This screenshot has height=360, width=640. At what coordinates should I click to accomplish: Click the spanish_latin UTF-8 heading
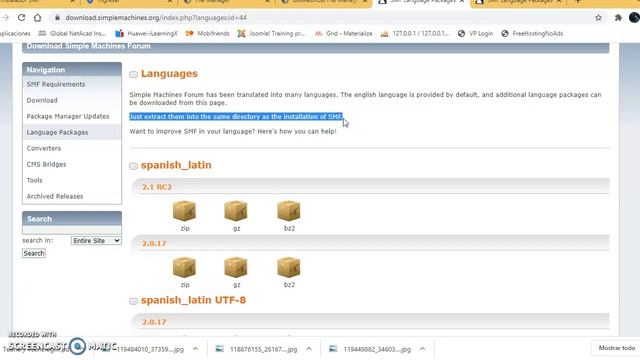(193, 300)
